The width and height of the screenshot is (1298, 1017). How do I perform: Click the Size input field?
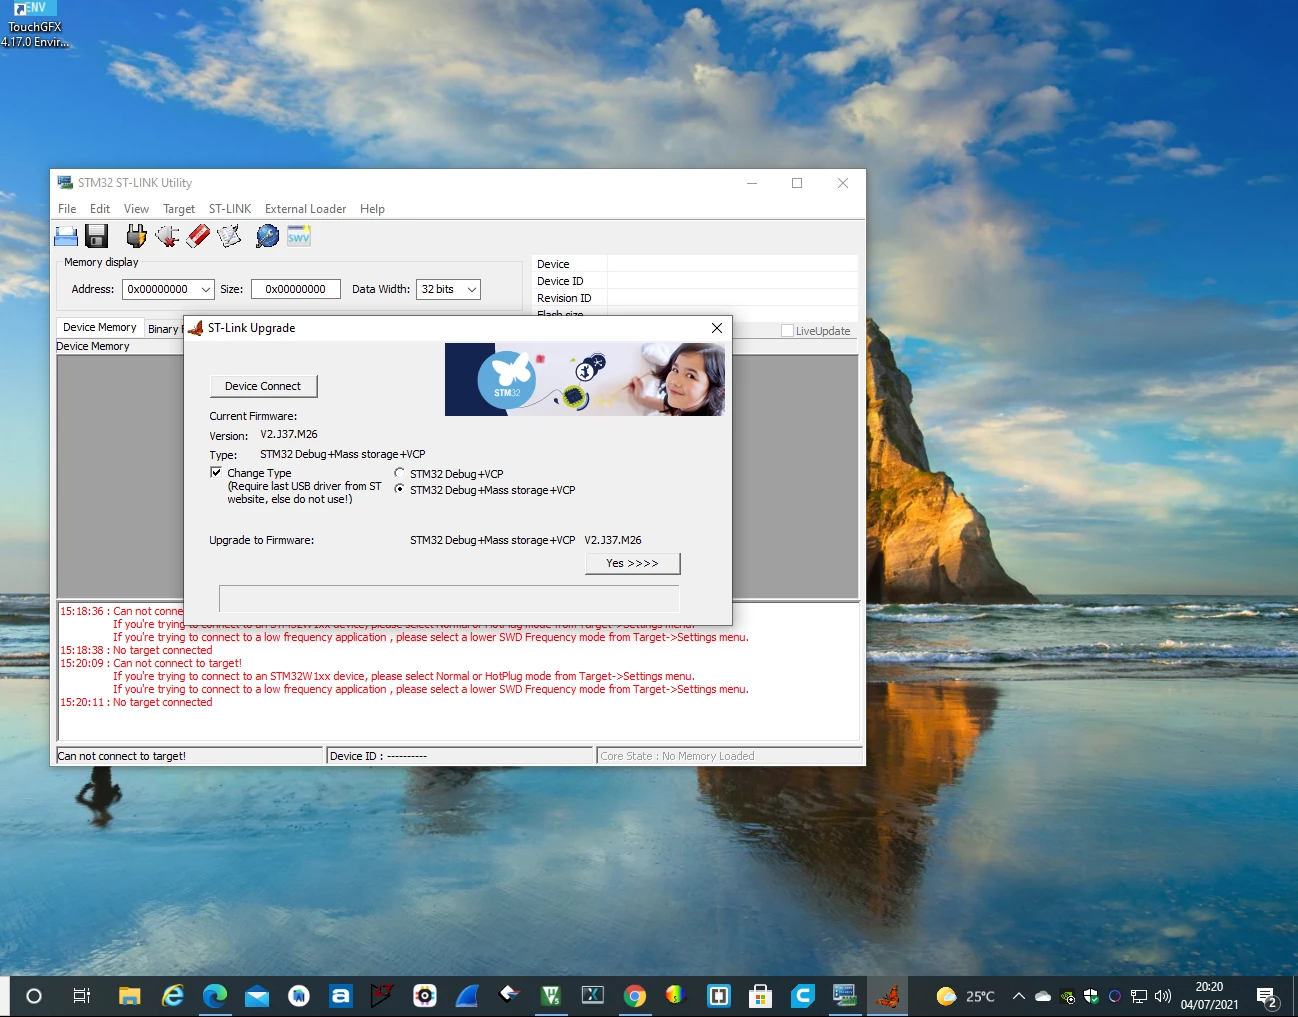(x=296, y=289)
